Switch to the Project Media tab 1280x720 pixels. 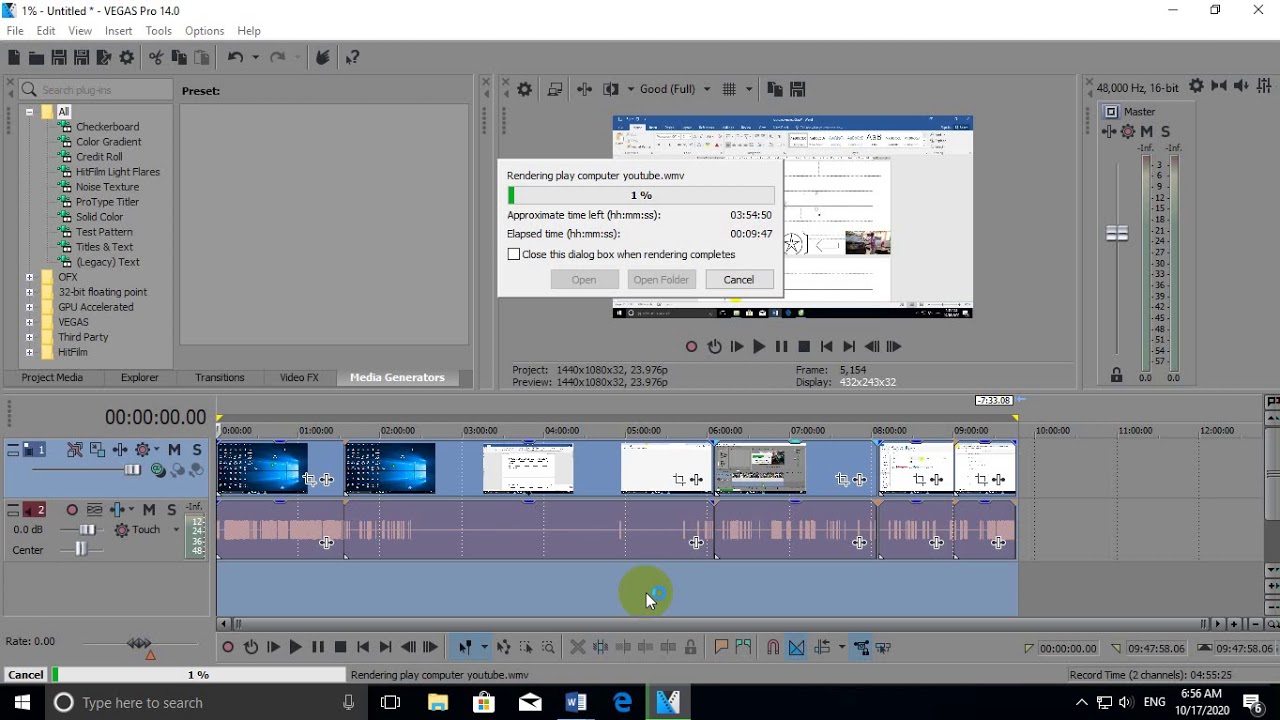52,377
